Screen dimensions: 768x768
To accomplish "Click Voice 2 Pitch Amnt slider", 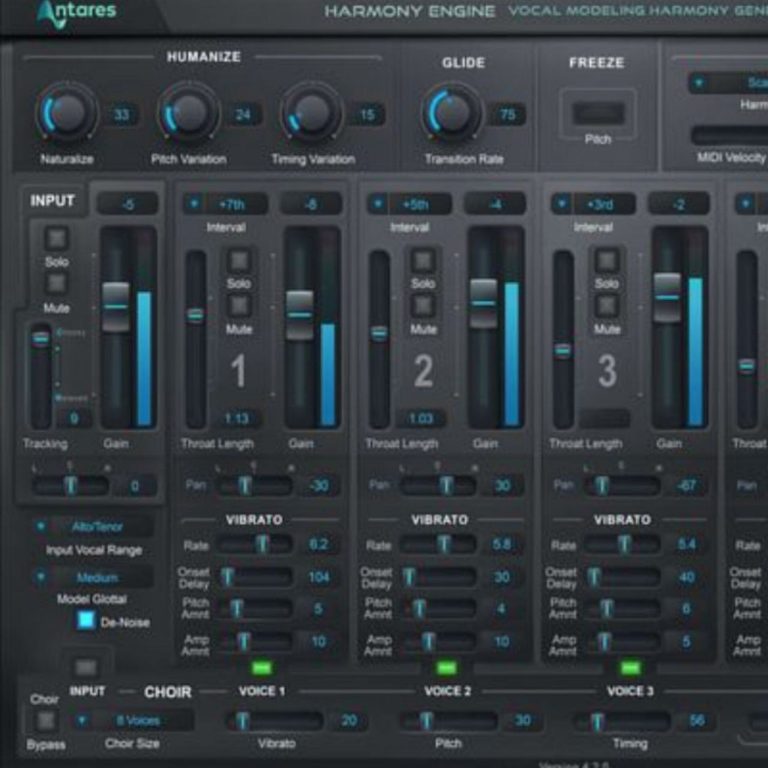I will point(438,609).
